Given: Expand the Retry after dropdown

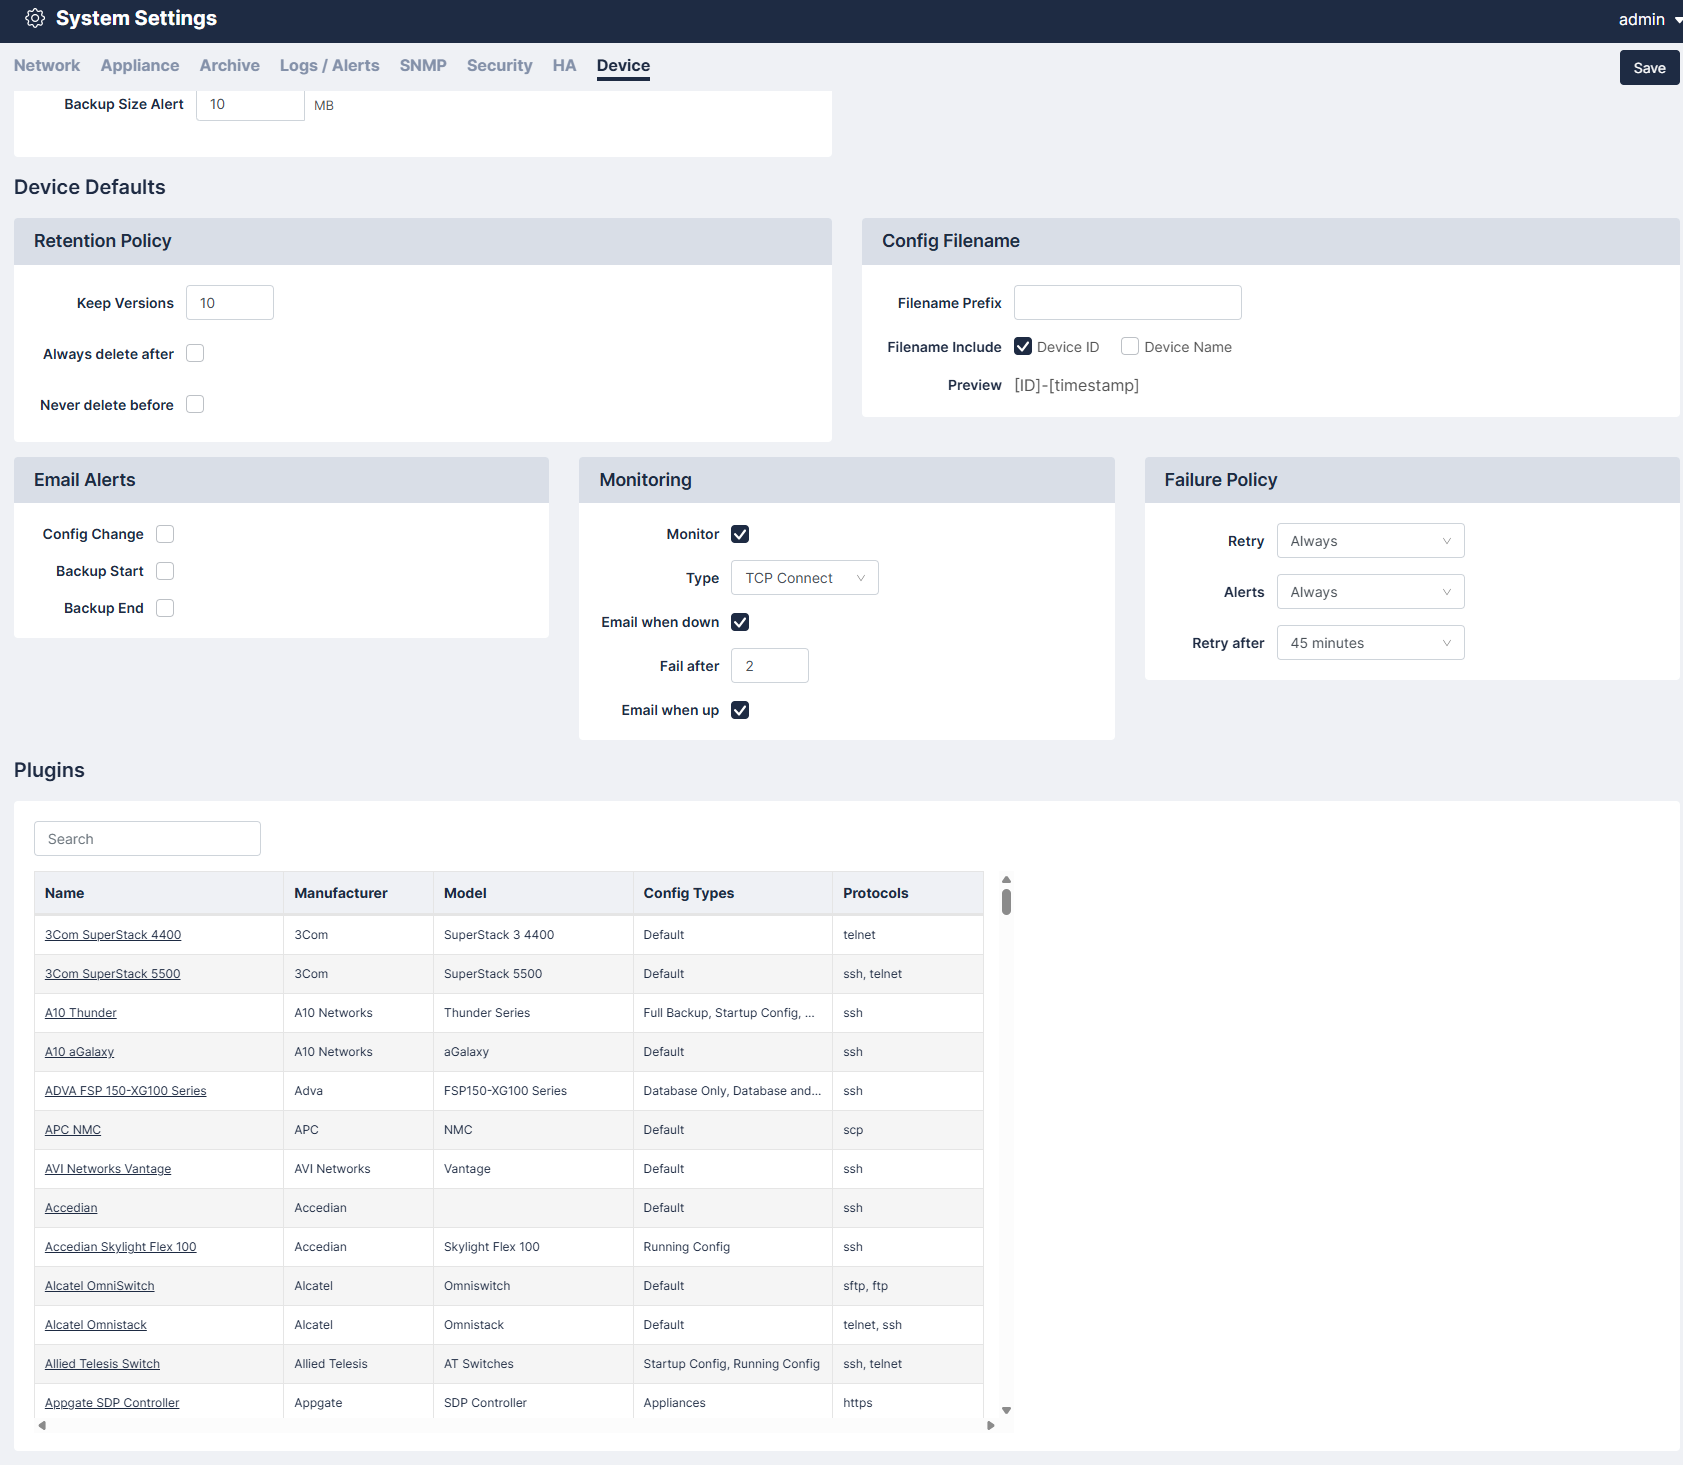Looking at the screenshot, I should (x=1369, y=643).
